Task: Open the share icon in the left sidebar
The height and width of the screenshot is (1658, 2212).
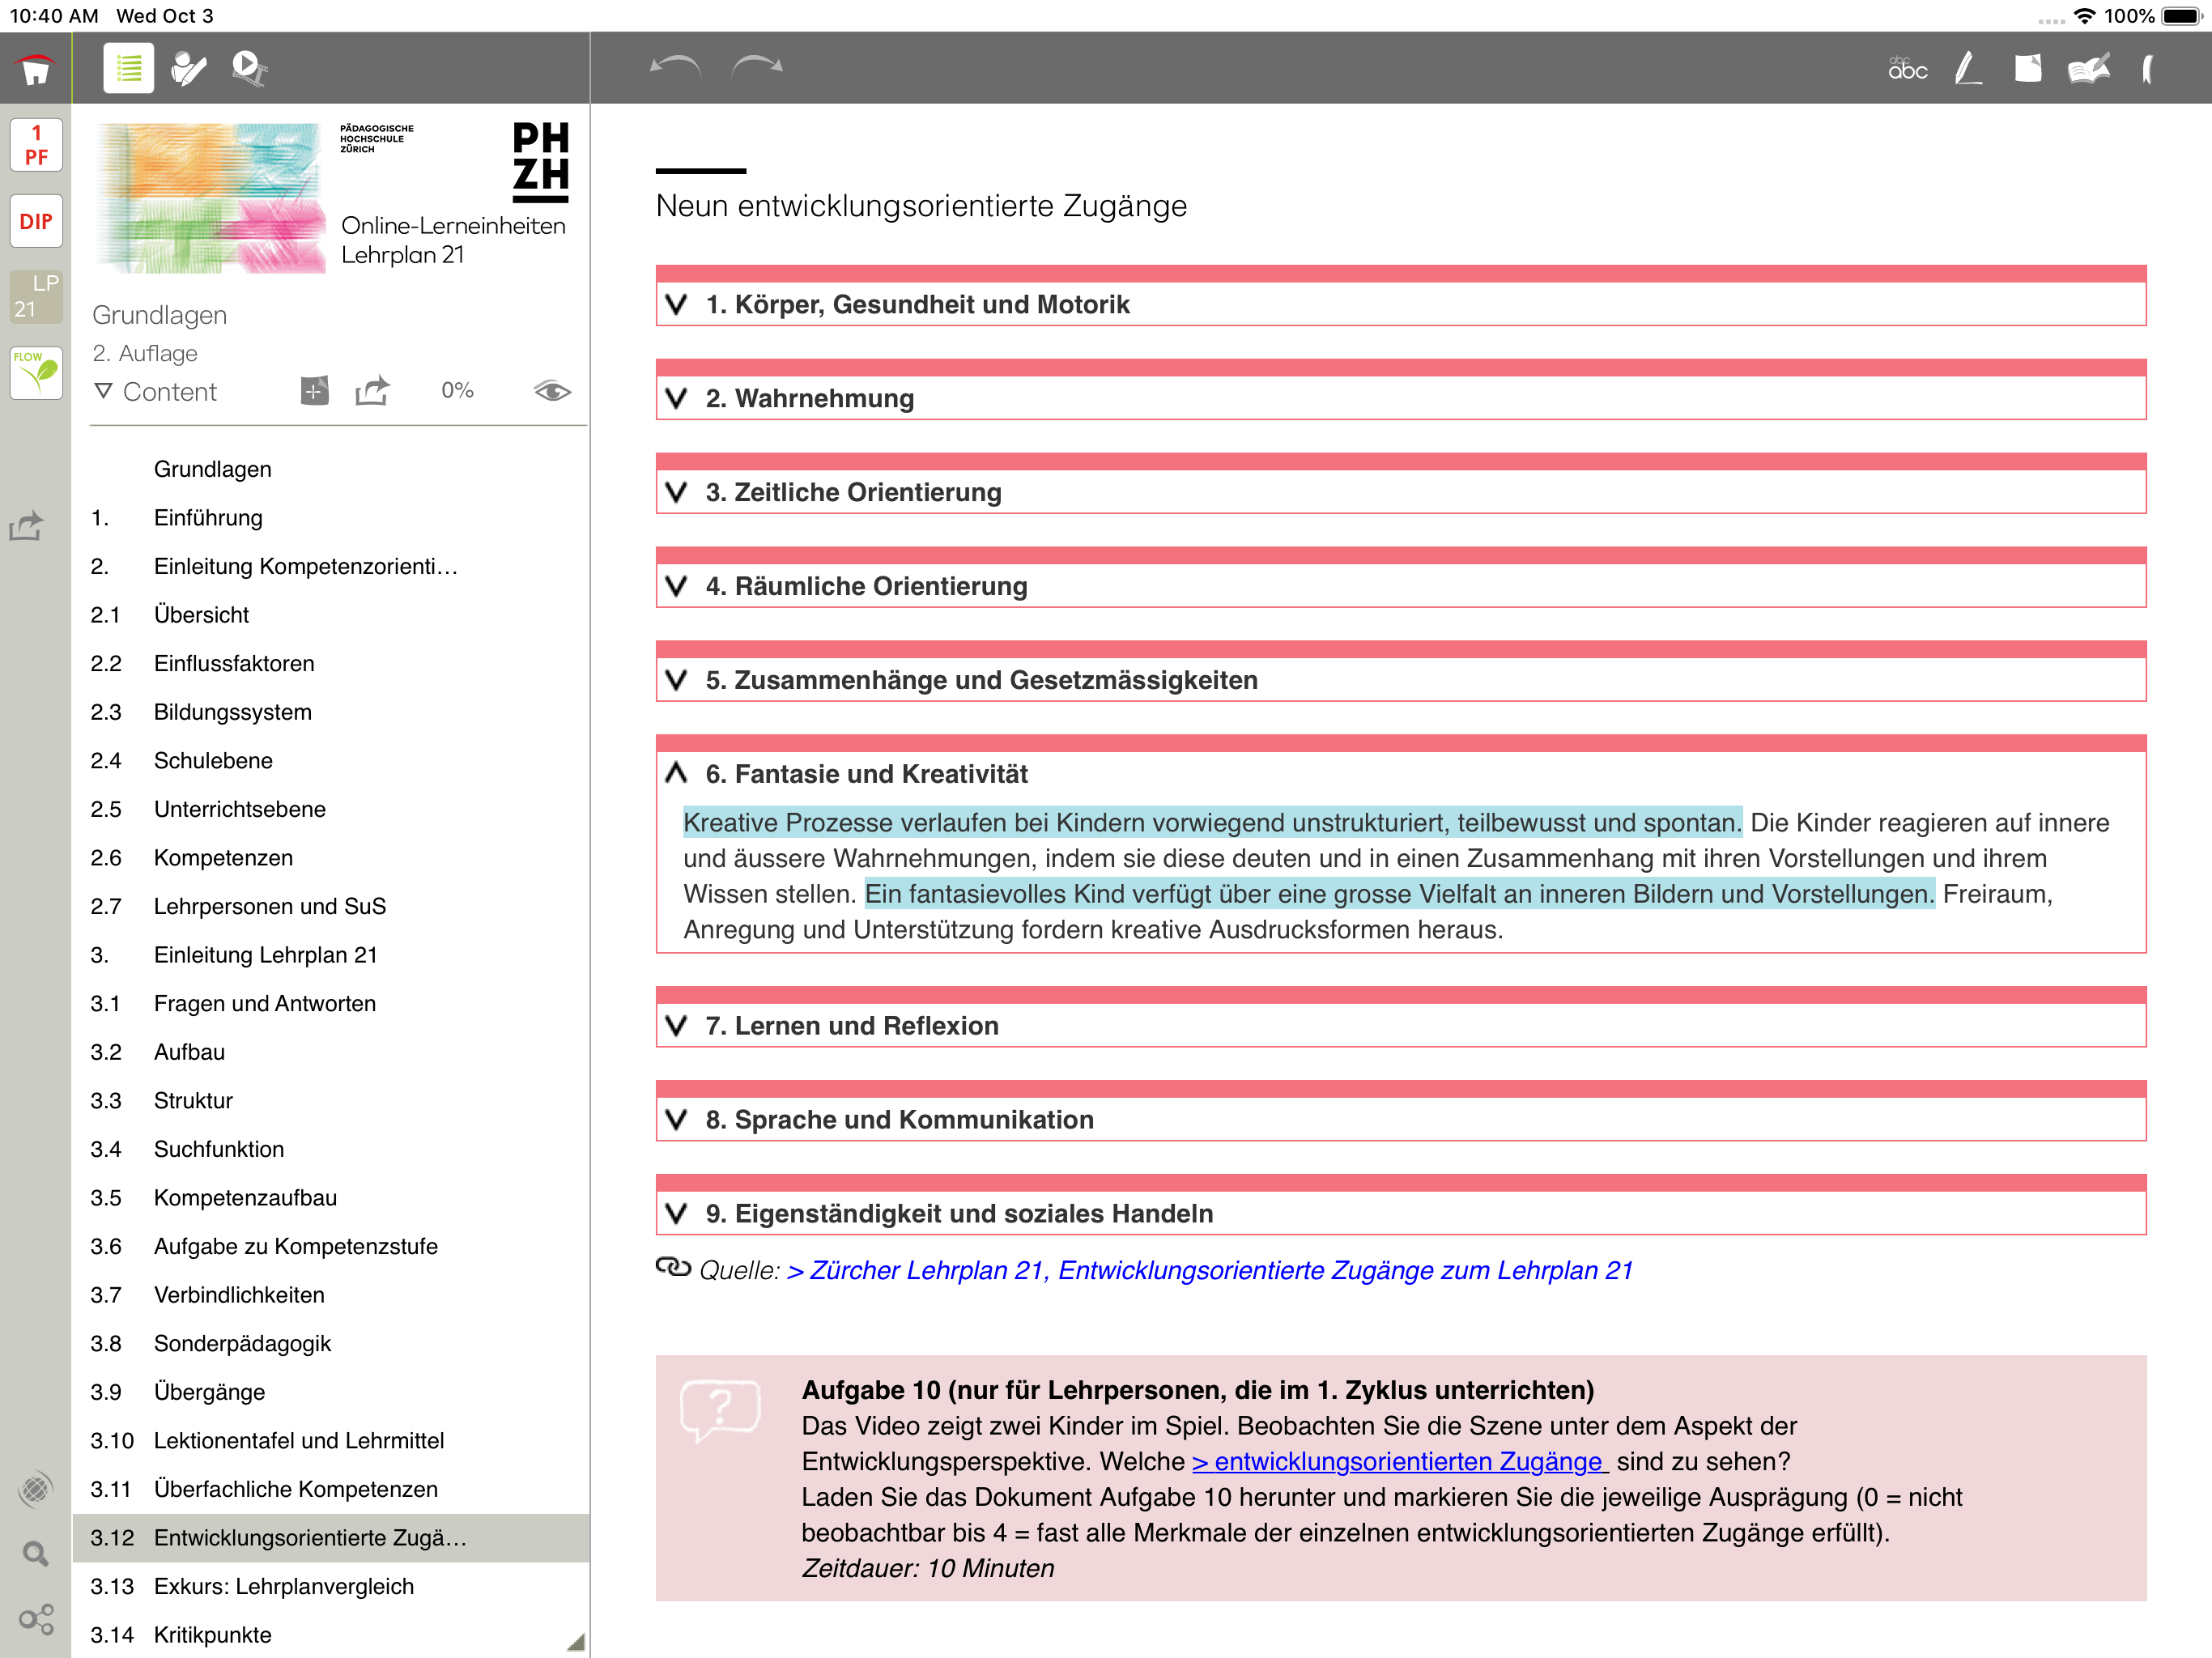Action: 27,525
